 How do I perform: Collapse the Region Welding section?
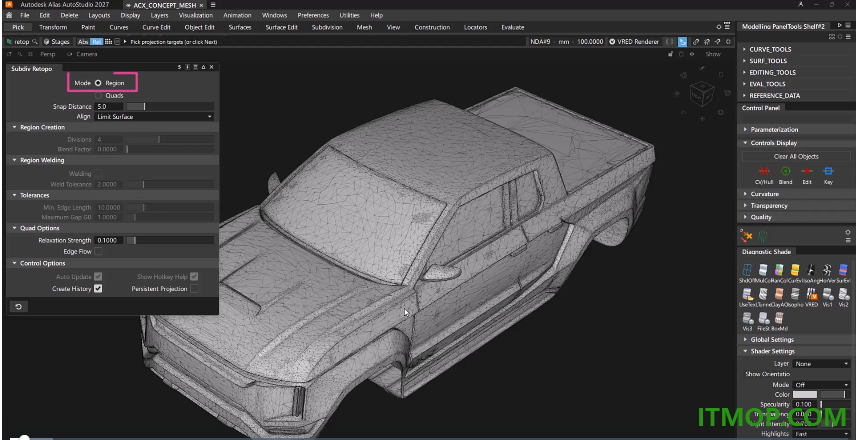point(15,160)
